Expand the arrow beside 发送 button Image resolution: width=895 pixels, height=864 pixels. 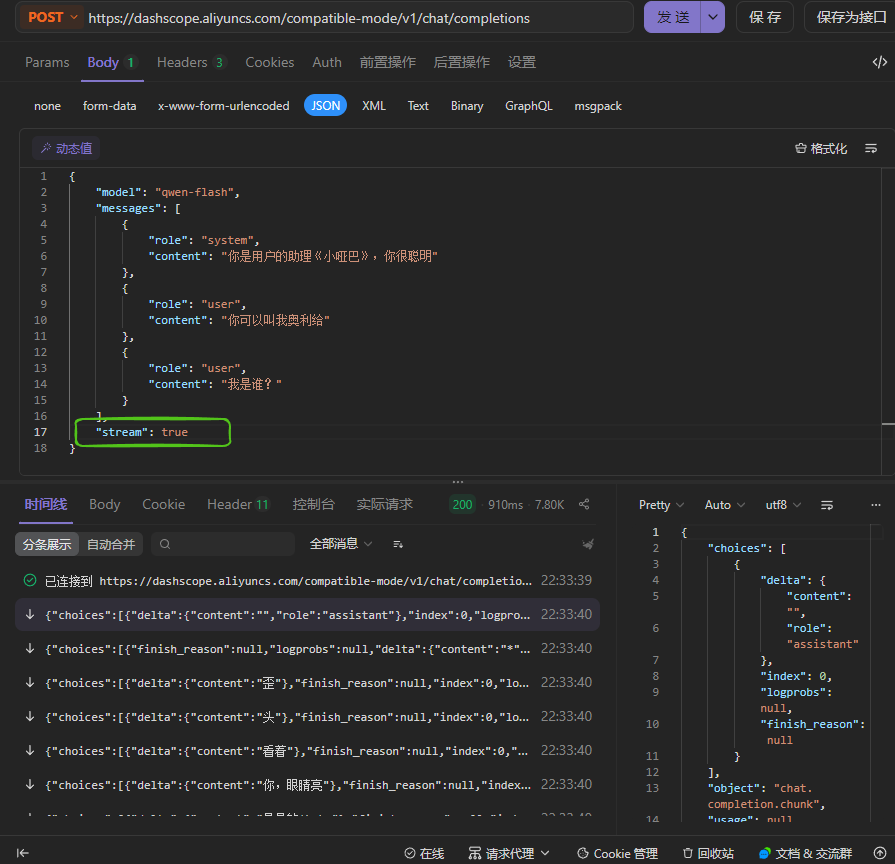[712, 17]
